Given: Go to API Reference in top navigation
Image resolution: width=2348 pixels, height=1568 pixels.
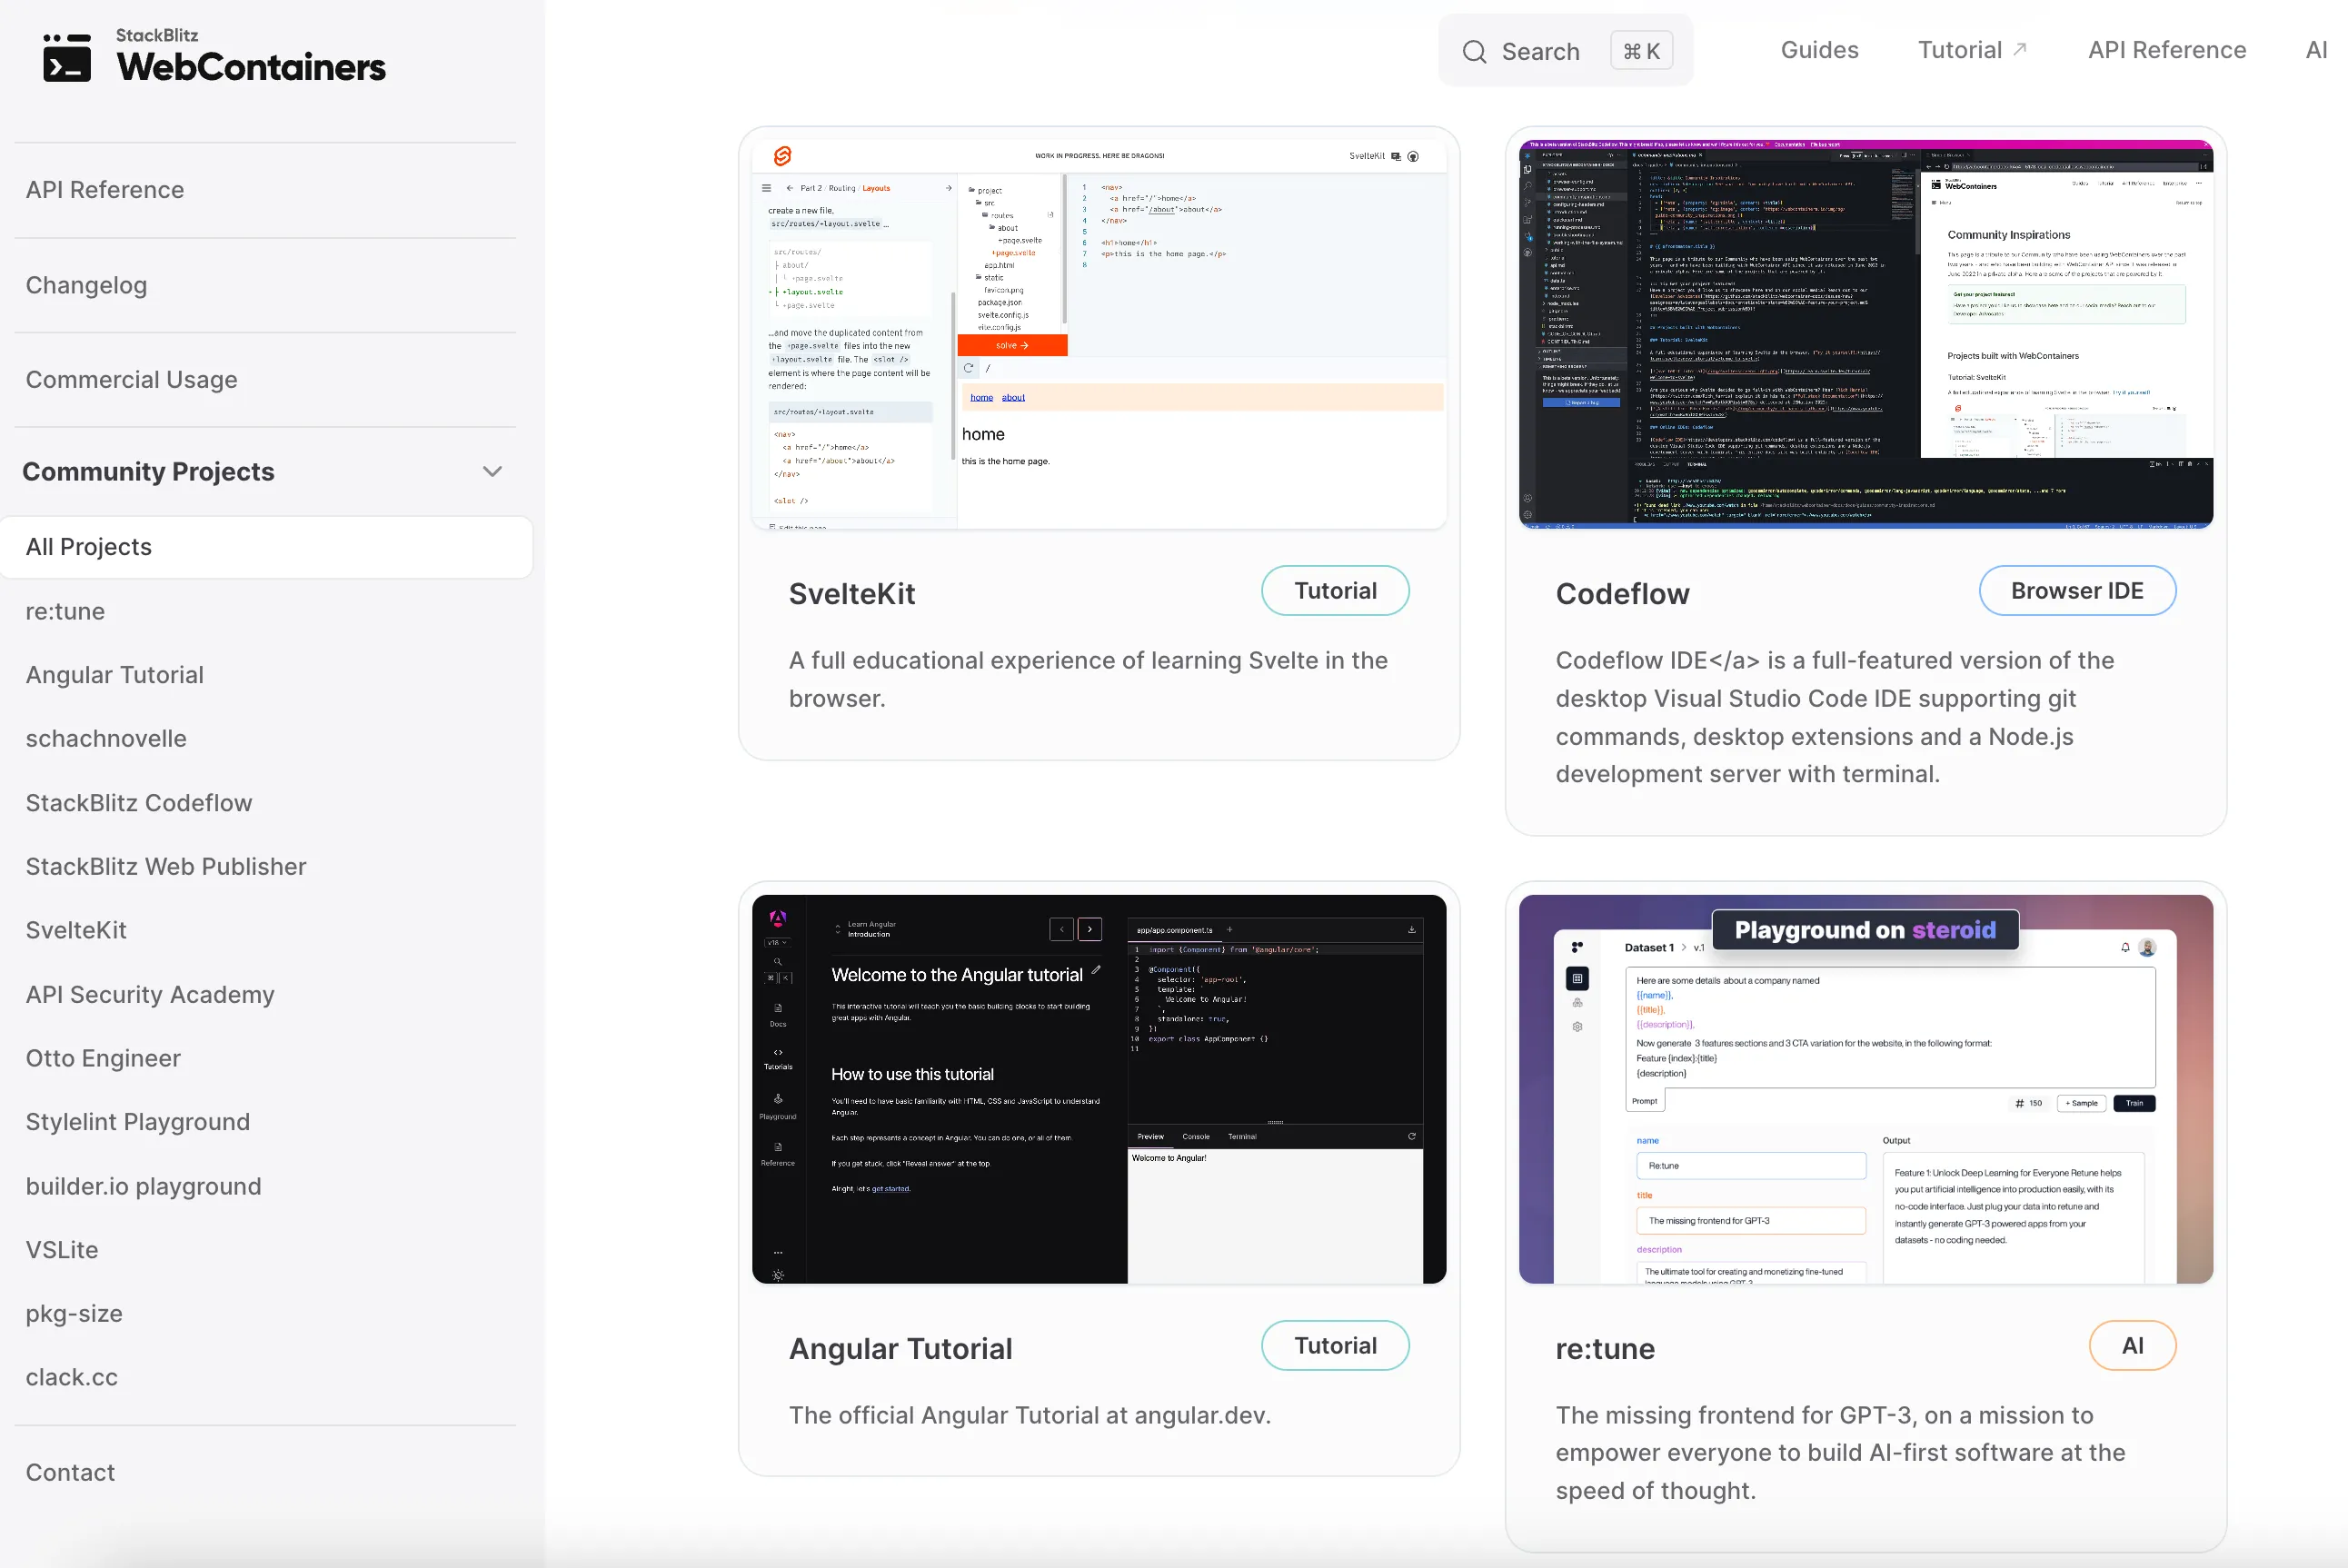Looking at the screenshot, I should (2167, 50).
